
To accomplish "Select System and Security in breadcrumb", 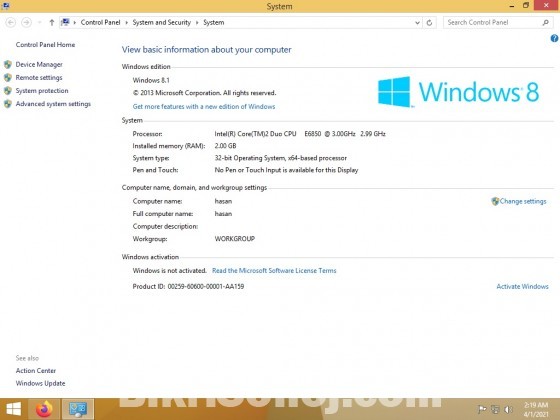I will pyautogui.click(x=162, y=22).
